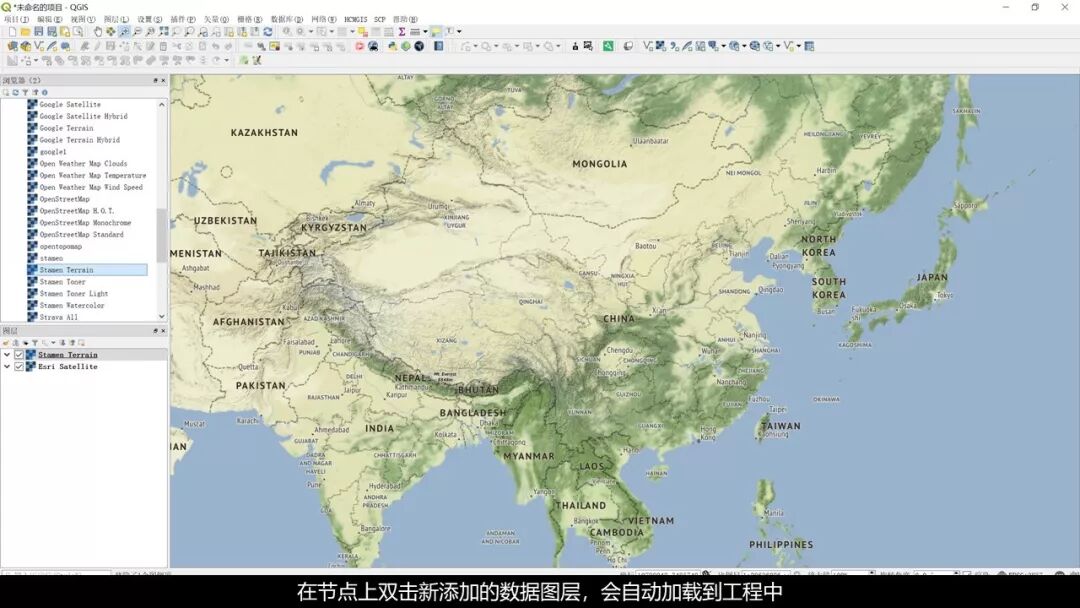Select Open Weather Map Temperature entry
The height and width of the screenshot is (608, 1080).
click(92, 176)
